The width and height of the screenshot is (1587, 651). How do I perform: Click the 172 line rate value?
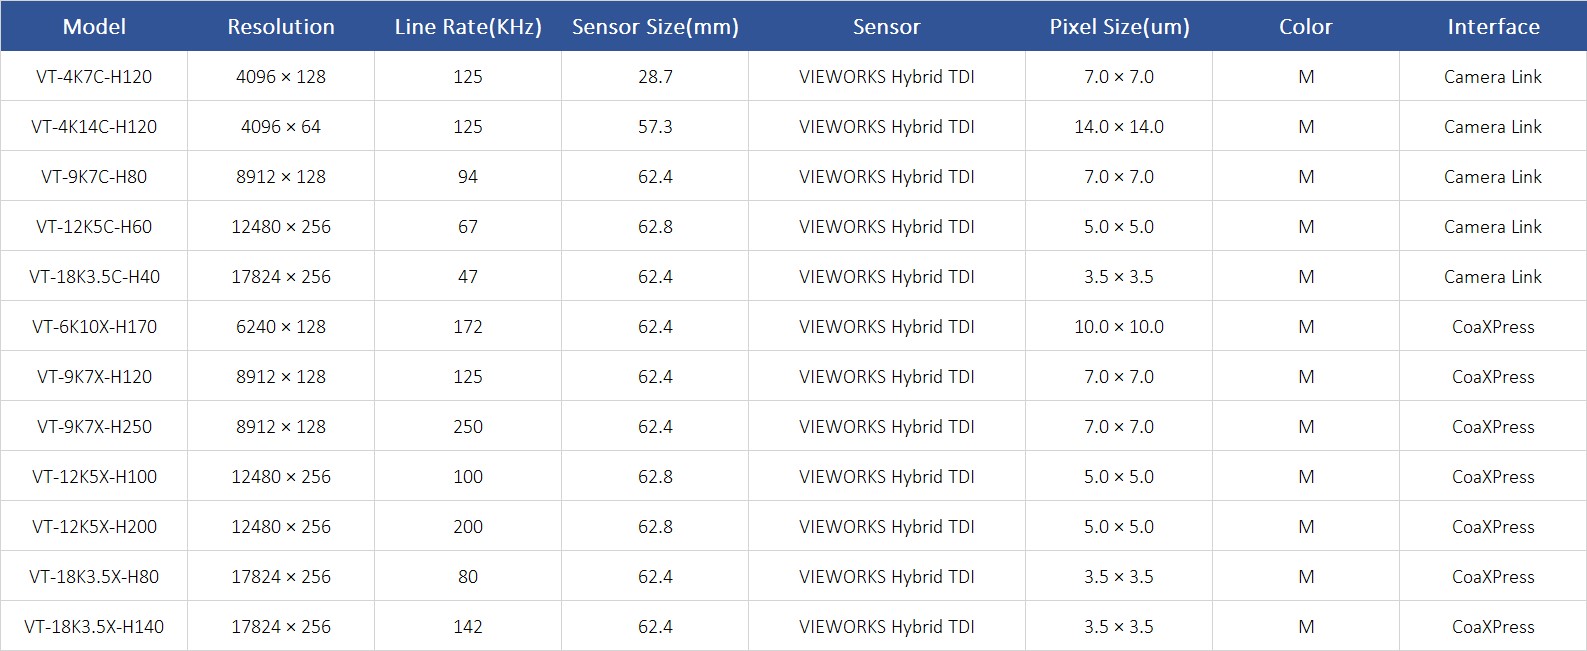[468, 327]
